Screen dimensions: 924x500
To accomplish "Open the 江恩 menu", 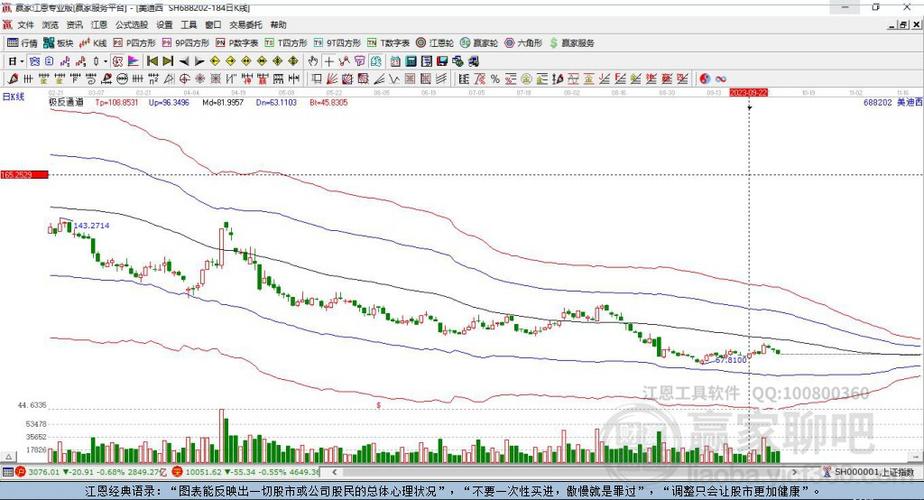I will pos(99,25).
